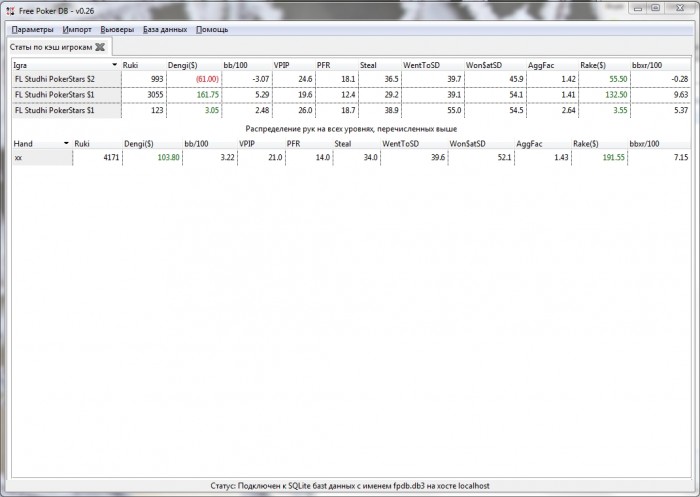Sort bottom table by Rake($) header
This screenshot has width=700, height=497.
[x=599, y=144]
